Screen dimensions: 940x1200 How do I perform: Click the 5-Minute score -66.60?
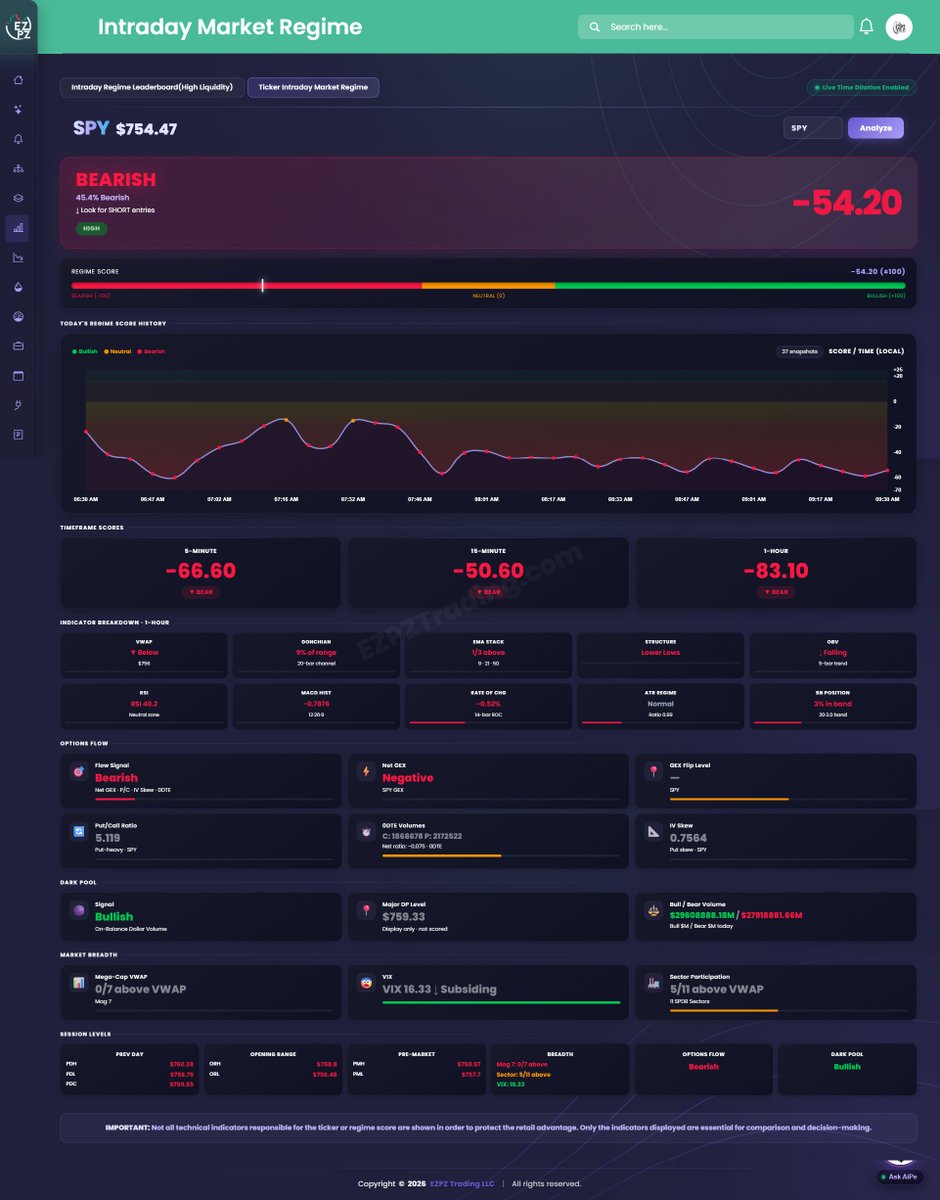pos(200,571)
